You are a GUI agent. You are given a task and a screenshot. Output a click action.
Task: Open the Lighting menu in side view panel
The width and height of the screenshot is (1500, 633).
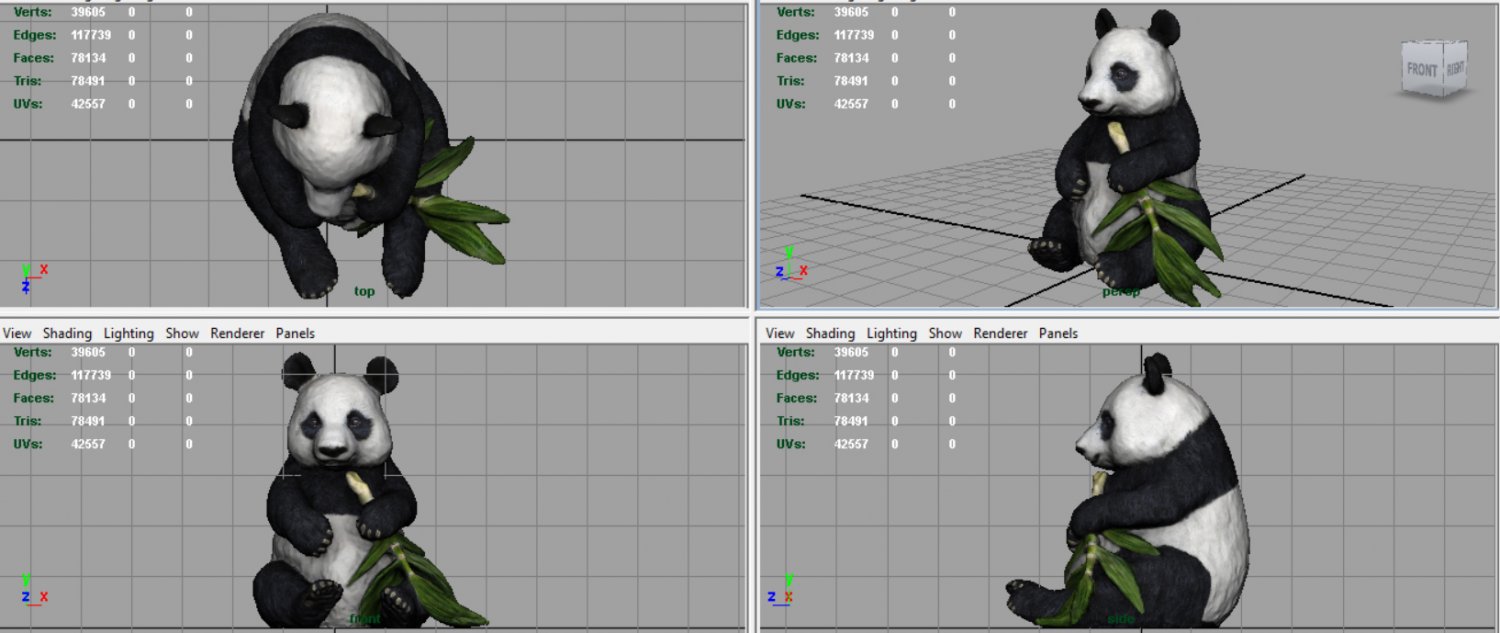[x=892, y=333]
